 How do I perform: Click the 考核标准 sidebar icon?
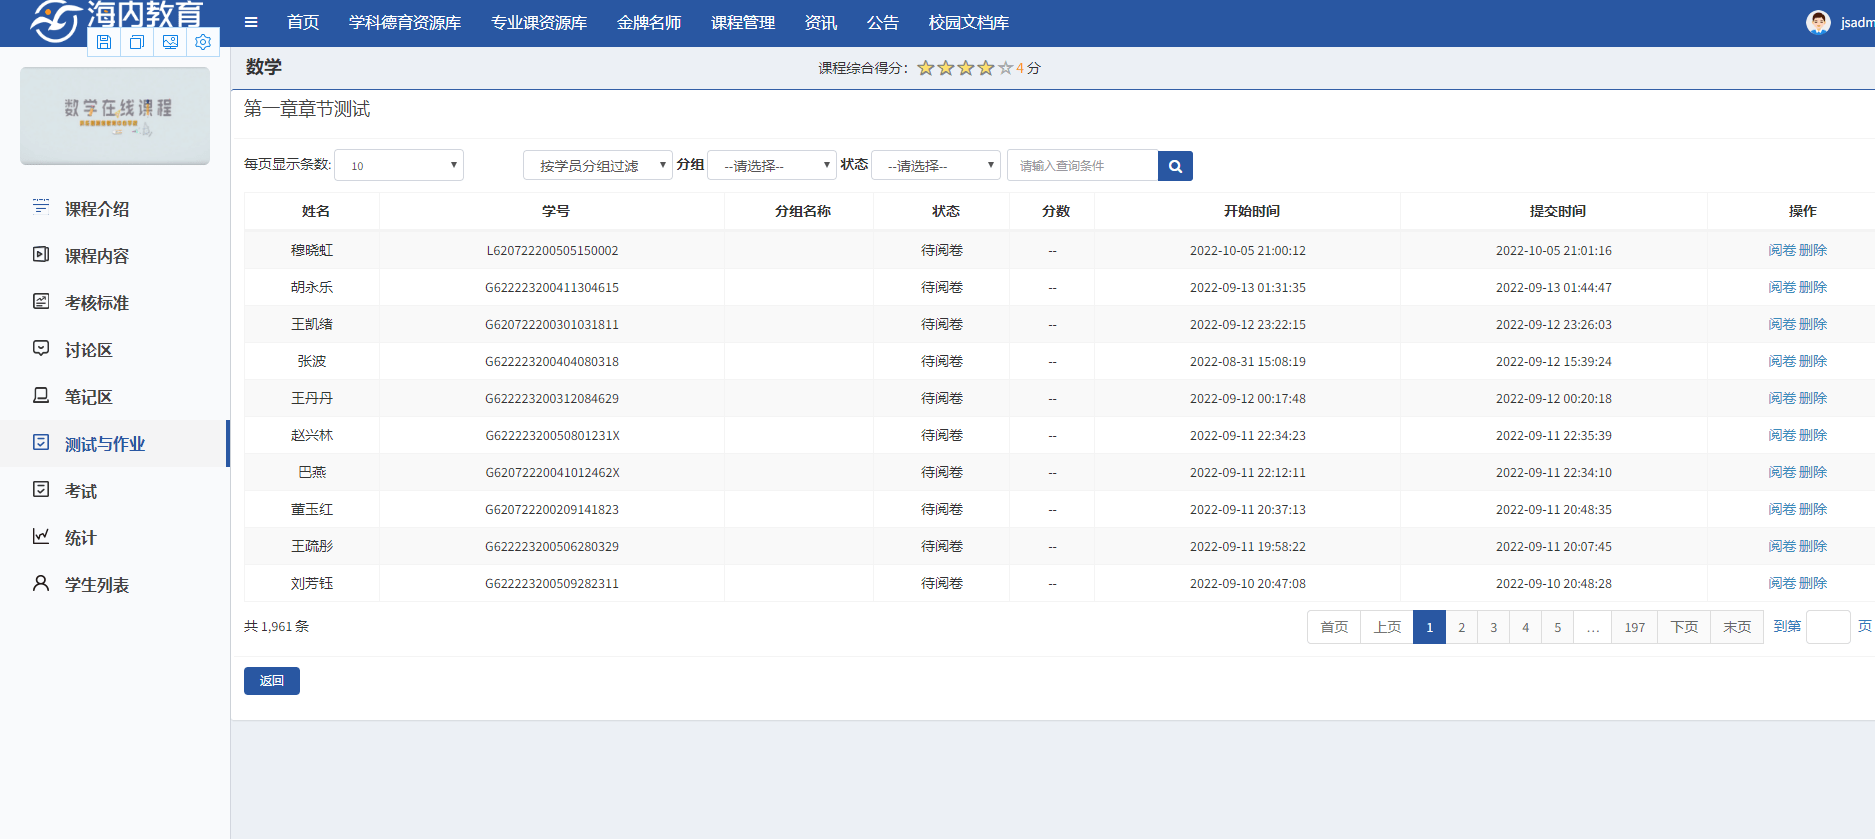click(41, 301)
